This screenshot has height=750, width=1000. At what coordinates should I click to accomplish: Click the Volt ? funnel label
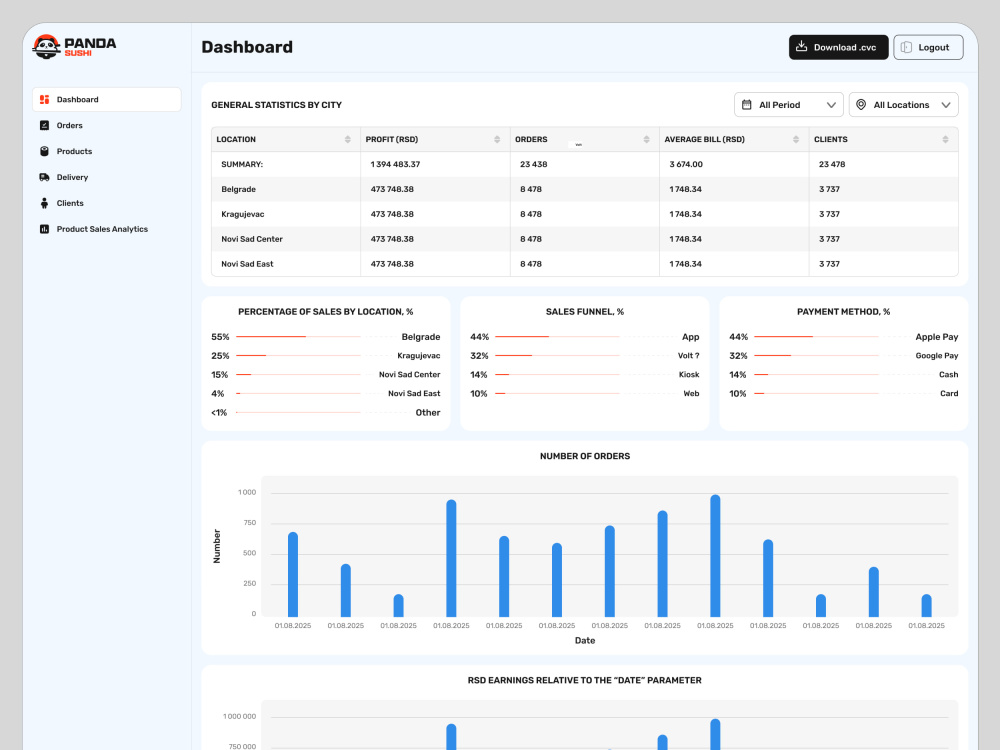688,356
